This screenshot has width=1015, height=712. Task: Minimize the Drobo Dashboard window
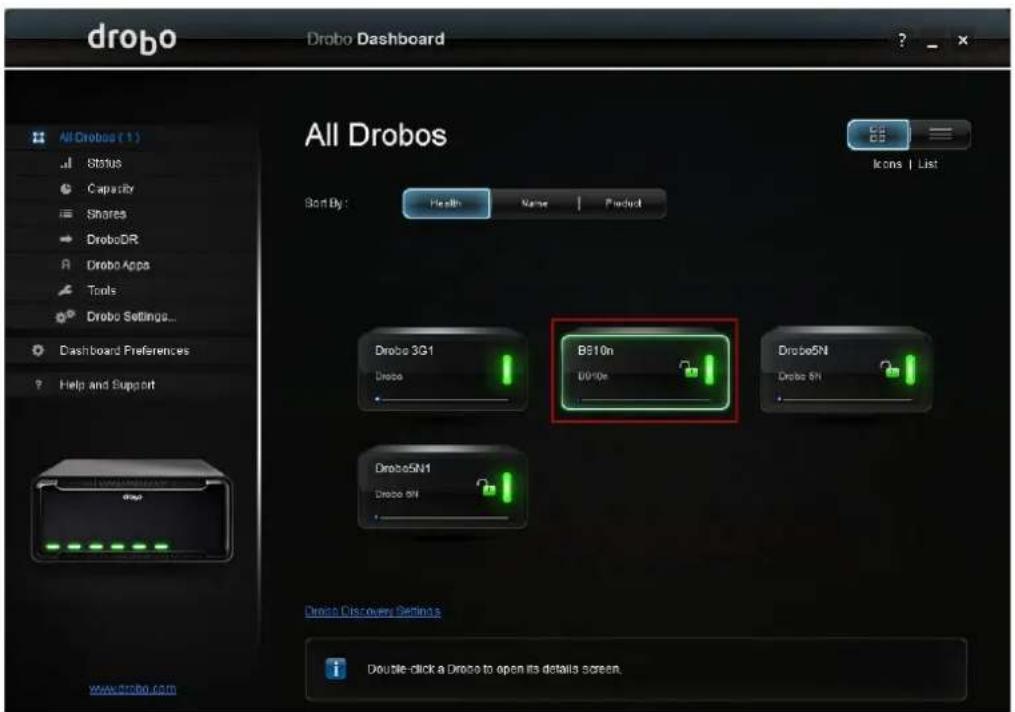coord(932,44)
